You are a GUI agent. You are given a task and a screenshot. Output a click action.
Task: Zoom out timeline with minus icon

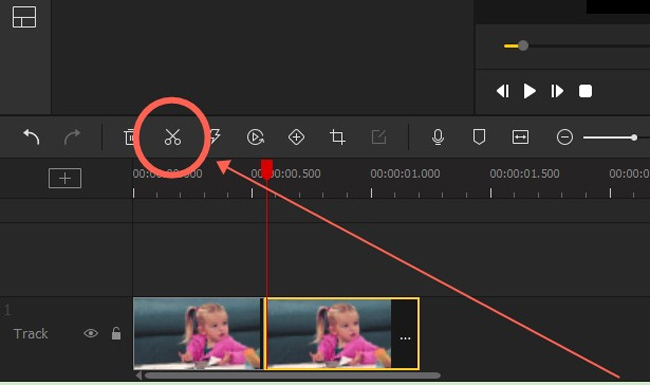pos(565,137)
